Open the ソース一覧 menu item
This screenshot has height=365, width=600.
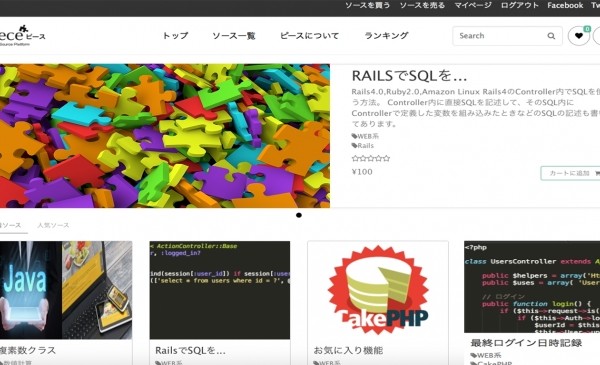pyautogui.click(x=234, y=36)
